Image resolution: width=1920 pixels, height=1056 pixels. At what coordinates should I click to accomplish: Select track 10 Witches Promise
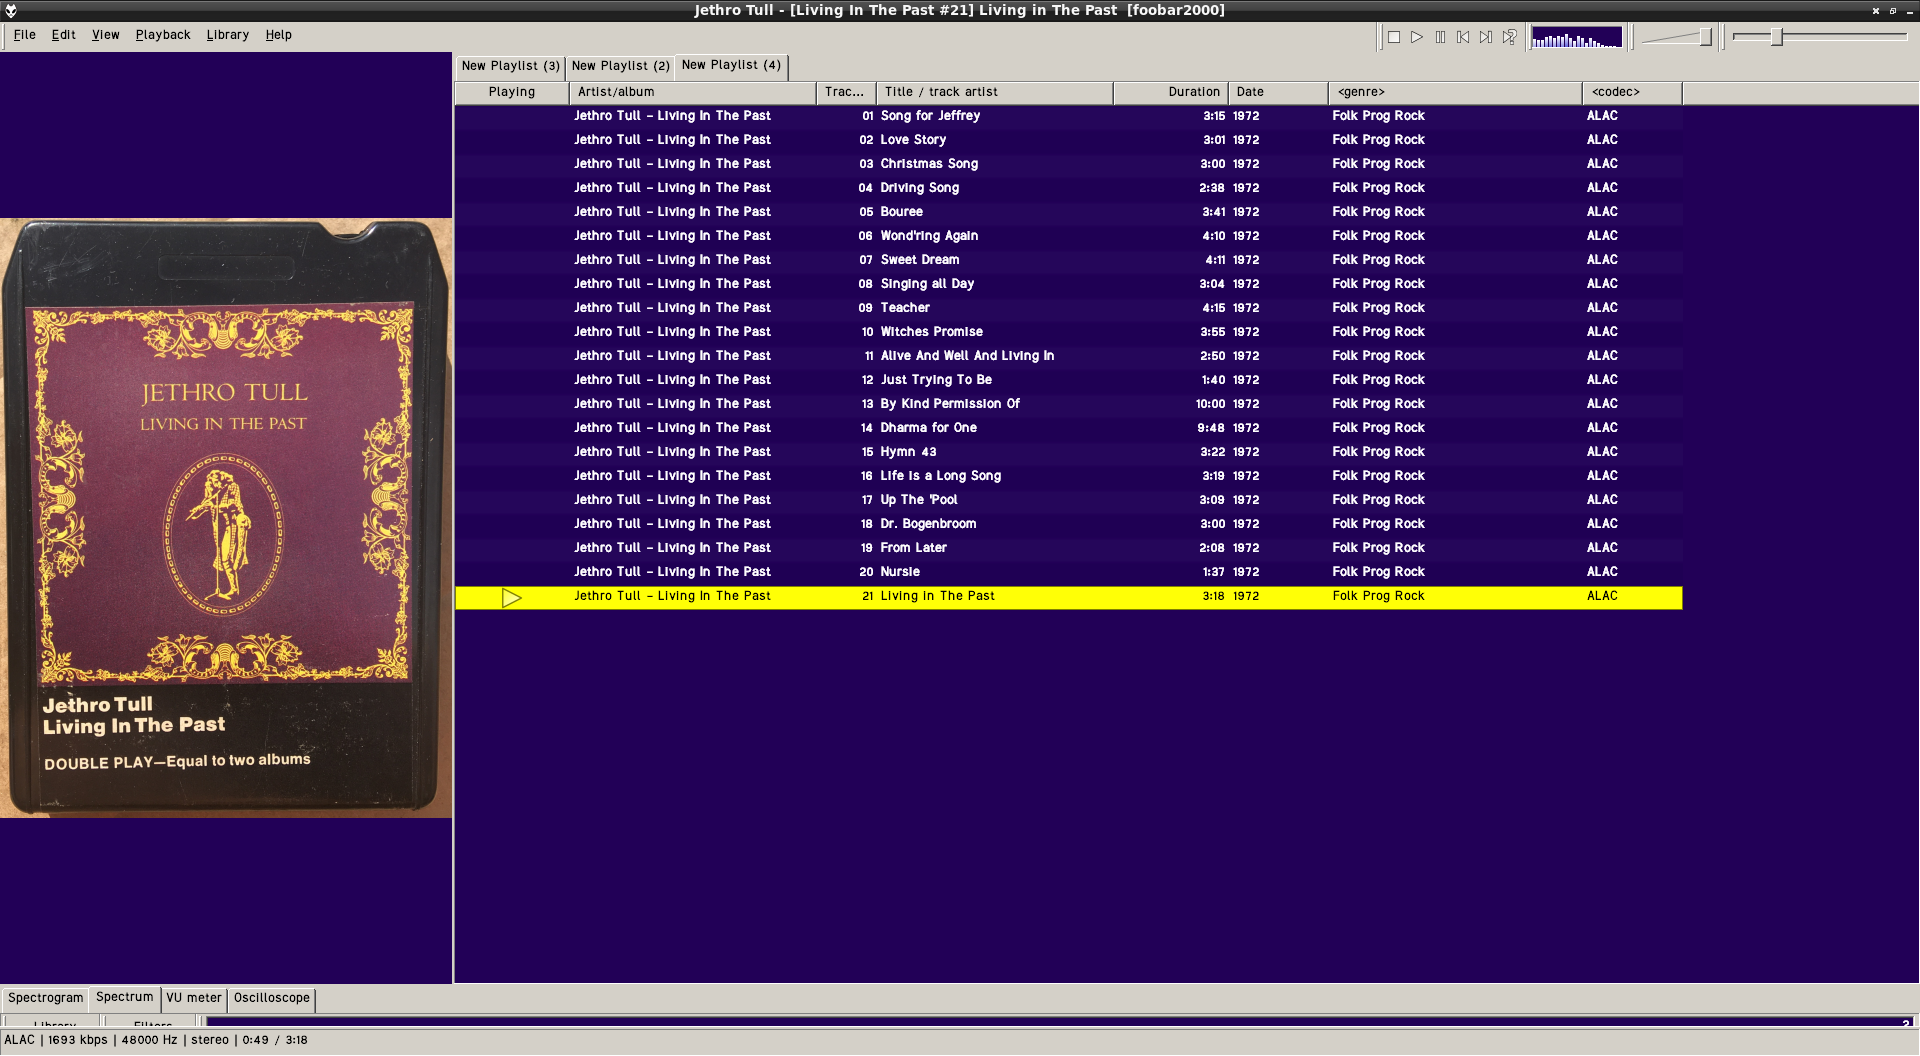click(x=1068, y=332)
